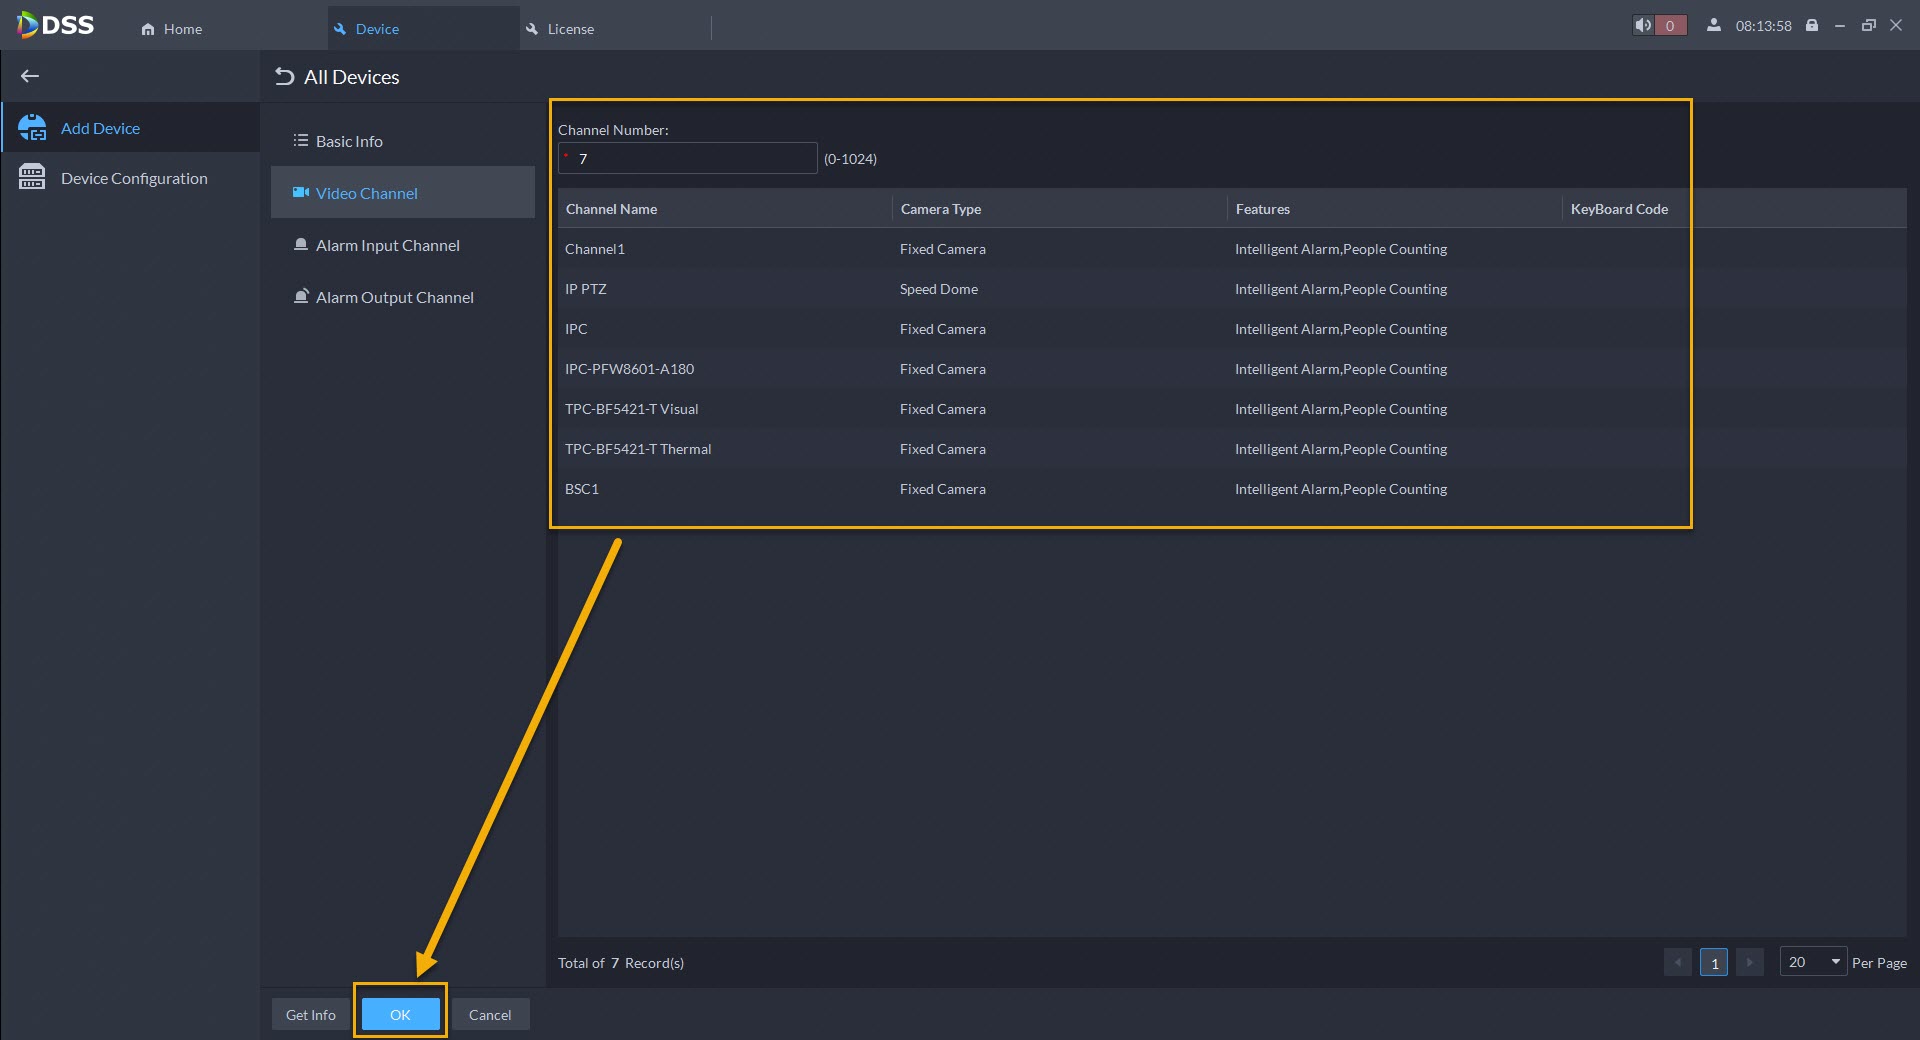
Task: Click the alarm speaker volume icon
Action: click(1642, 26)
